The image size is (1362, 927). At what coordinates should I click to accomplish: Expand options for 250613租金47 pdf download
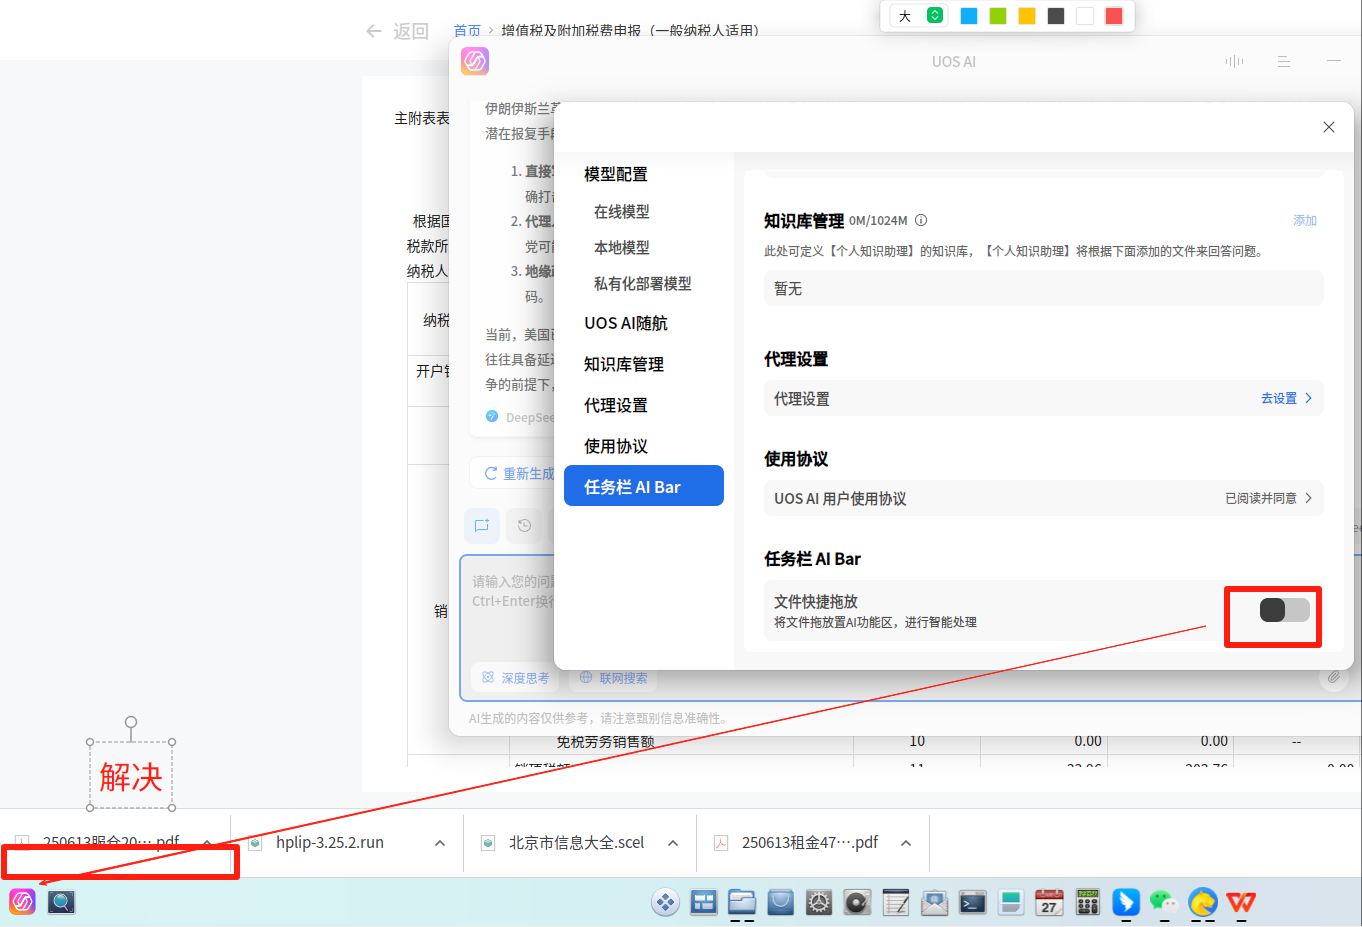pyautogui.click(x=906, y=843)
